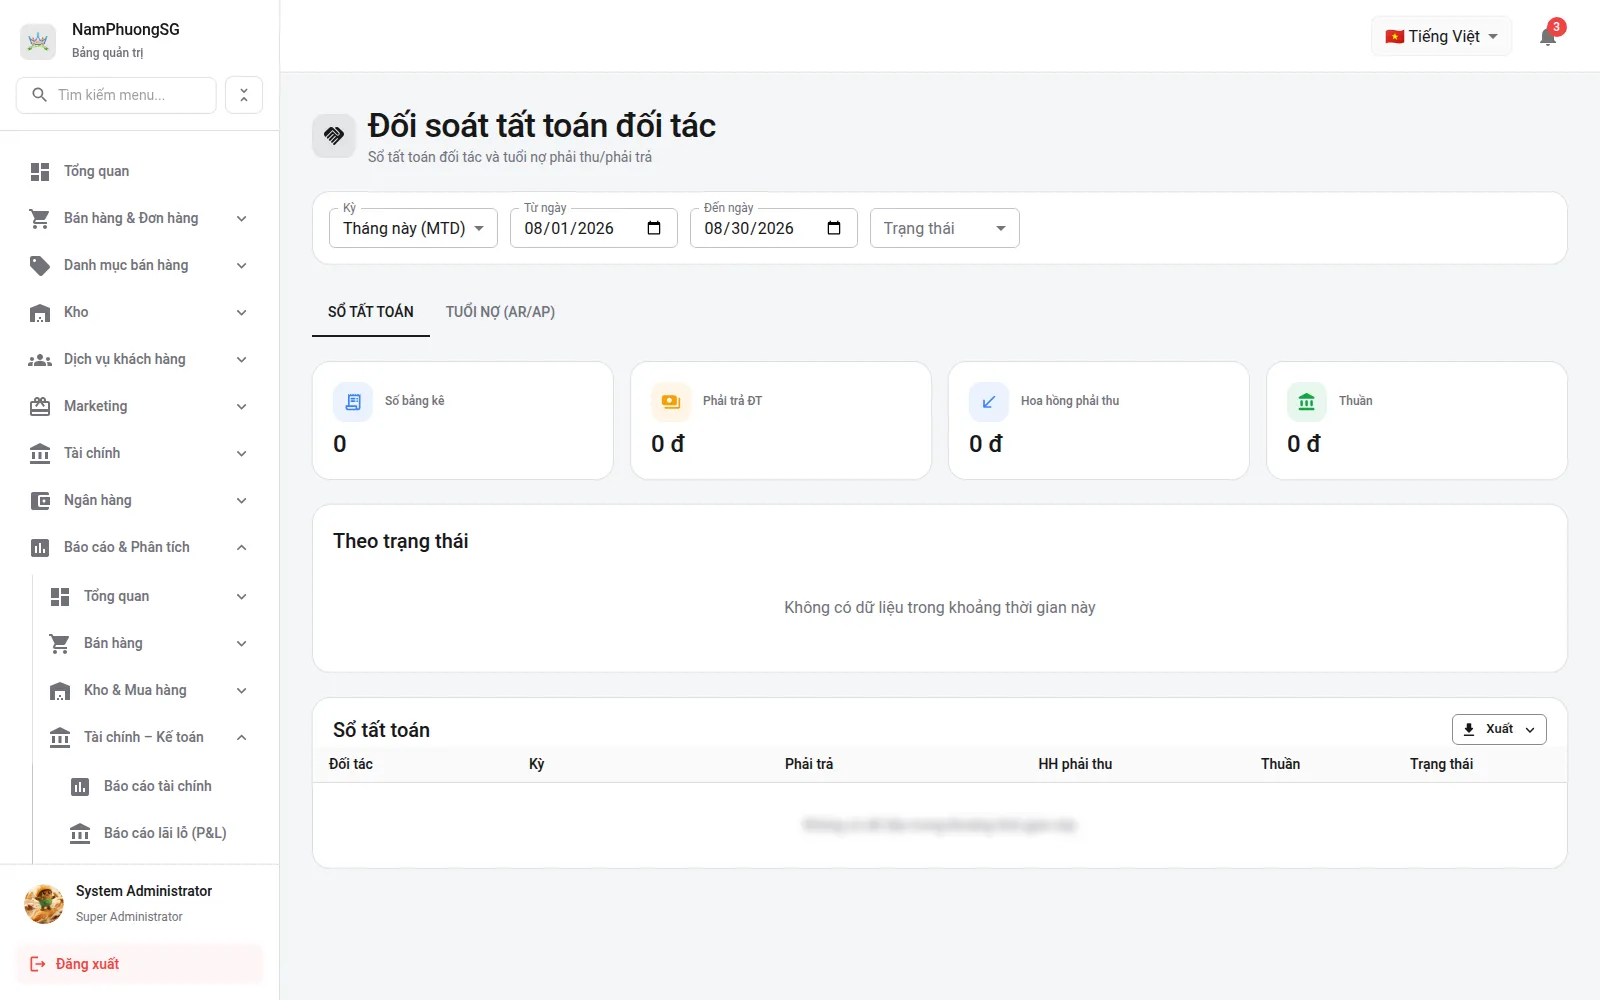The height and width of the screenshot is (1000, 1600).
Task: Collapse Báo cáo & Phân tích section
Action: (140, 547)
